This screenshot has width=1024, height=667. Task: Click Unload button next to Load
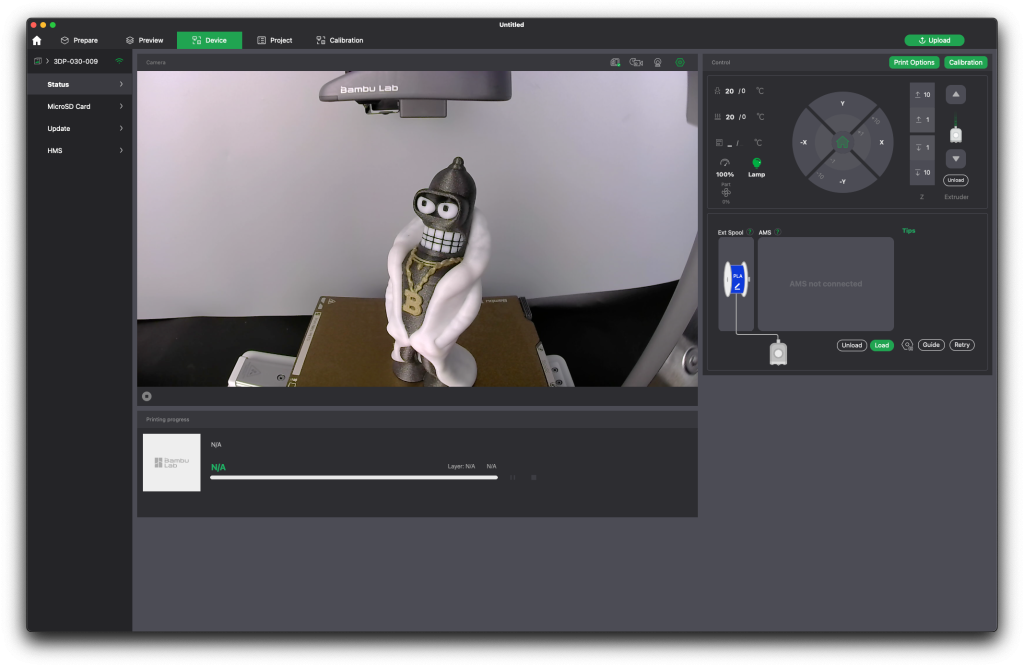852,346
